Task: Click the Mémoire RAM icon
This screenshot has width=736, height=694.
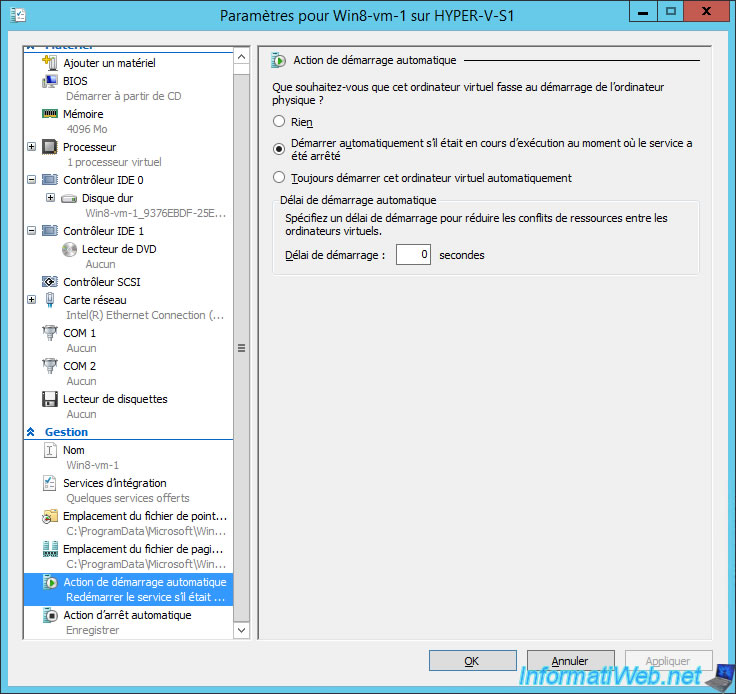Action: coord(50,114)
